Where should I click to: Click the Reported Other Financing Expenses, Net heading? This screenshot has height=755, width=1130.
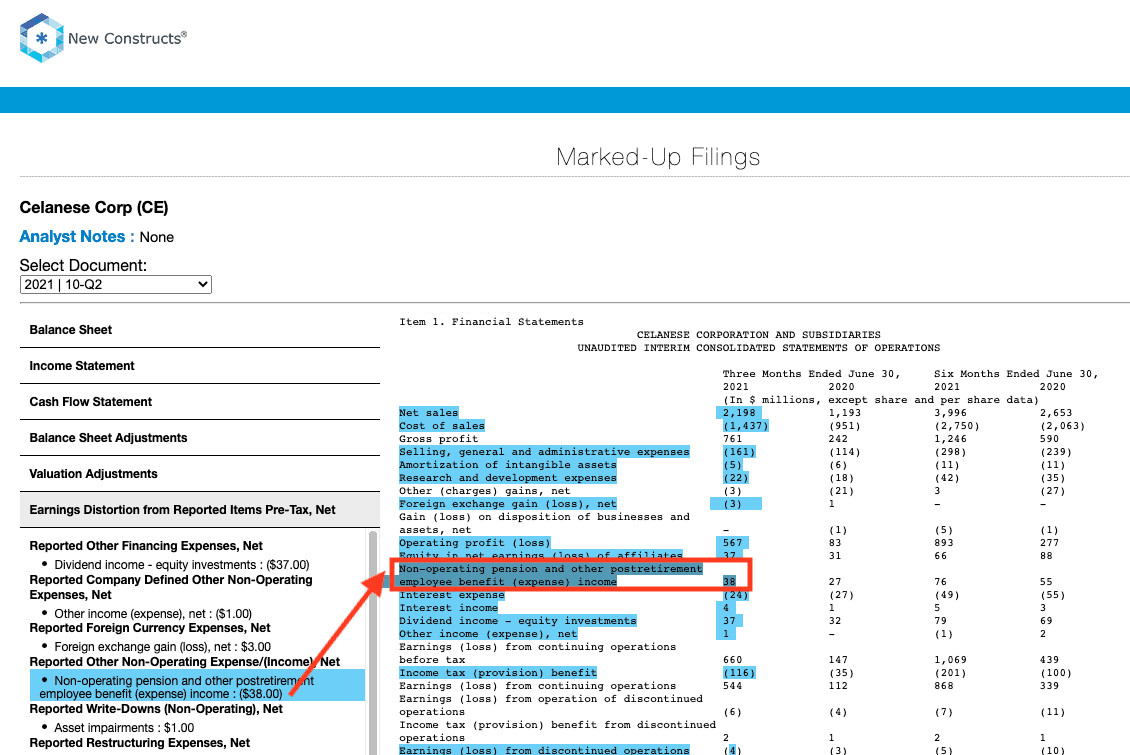coord(146,546)
